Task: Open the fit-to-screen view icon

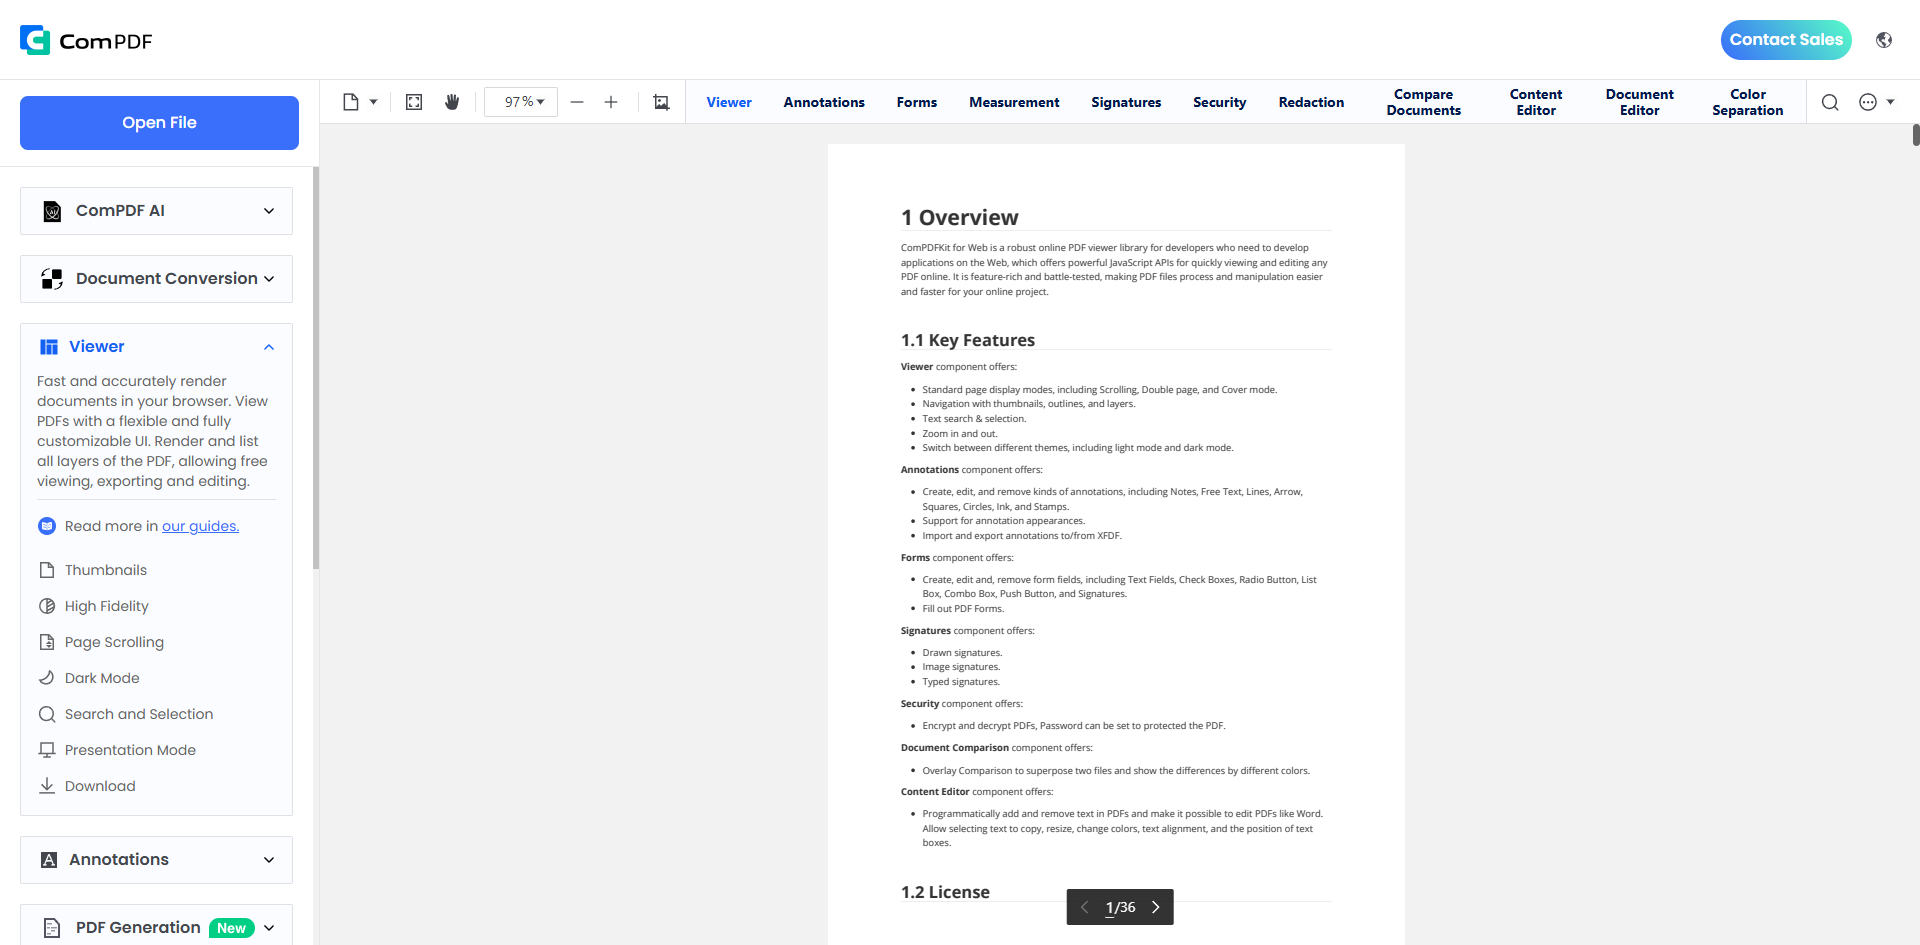Action: coord(413,101)
